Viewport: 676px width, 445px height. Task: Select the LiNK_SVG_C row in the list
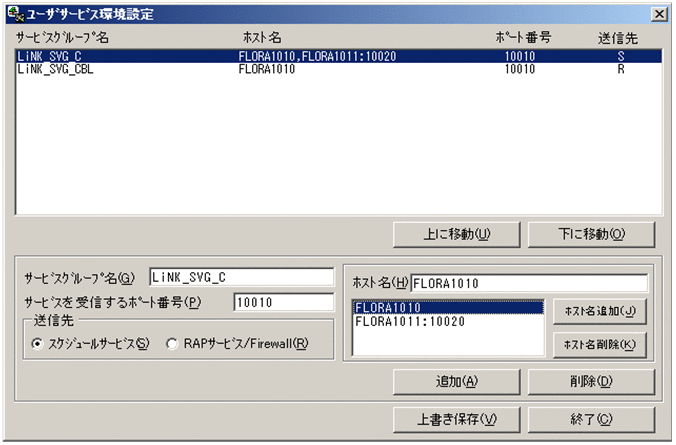[339, 56]
